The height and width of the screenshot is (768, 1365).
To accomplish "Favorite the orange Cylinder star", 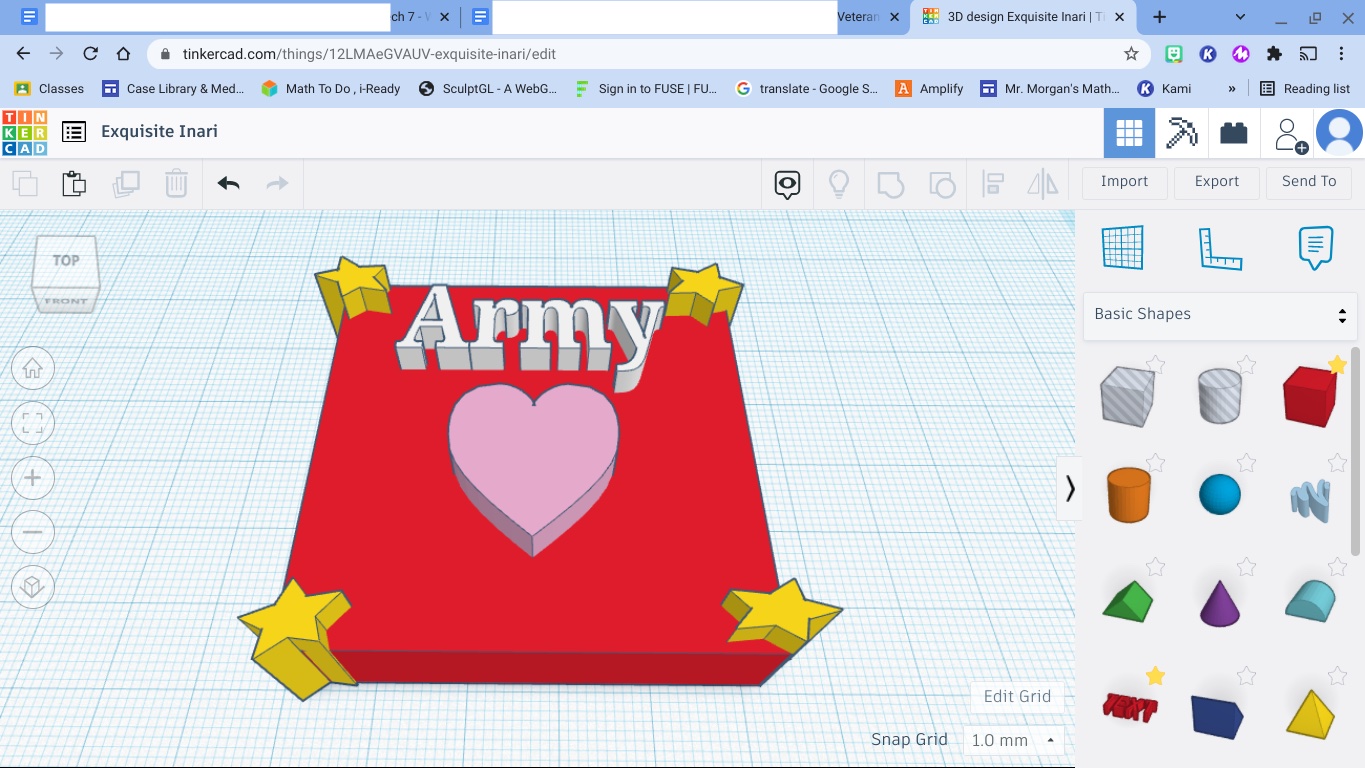I will click(1156, 462).
